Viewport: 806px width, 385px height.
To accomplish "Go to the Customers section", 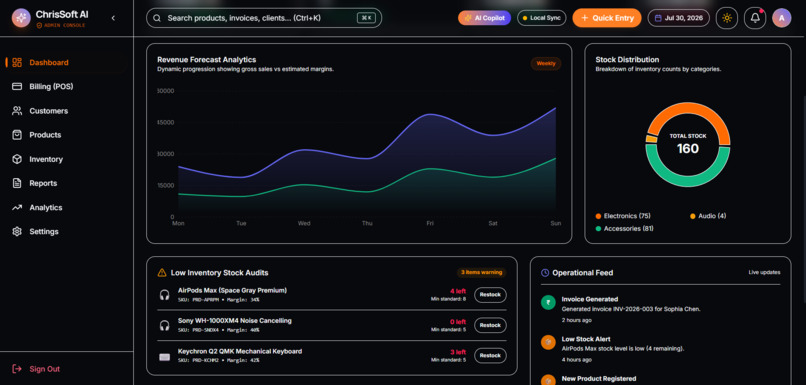I will [66, 111].
